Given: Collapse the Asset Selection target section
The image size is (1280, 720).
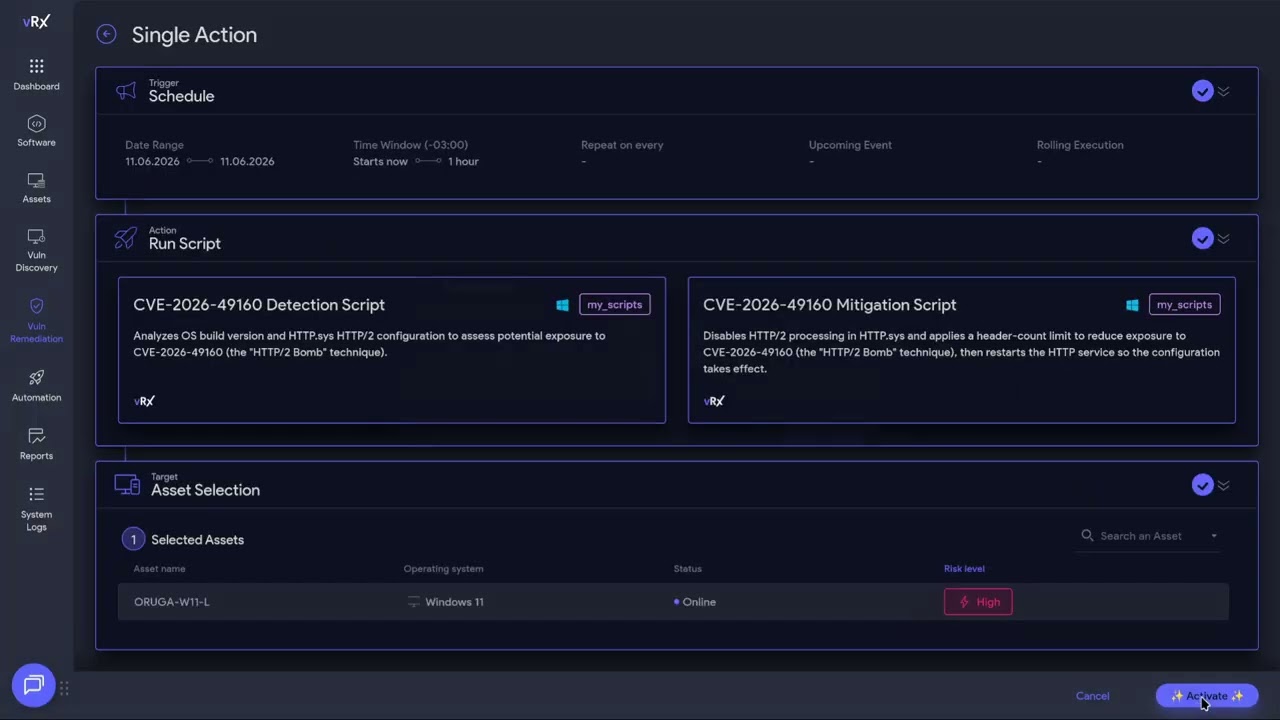Looking at the screenshot, I should click(x=1223, y=485).
